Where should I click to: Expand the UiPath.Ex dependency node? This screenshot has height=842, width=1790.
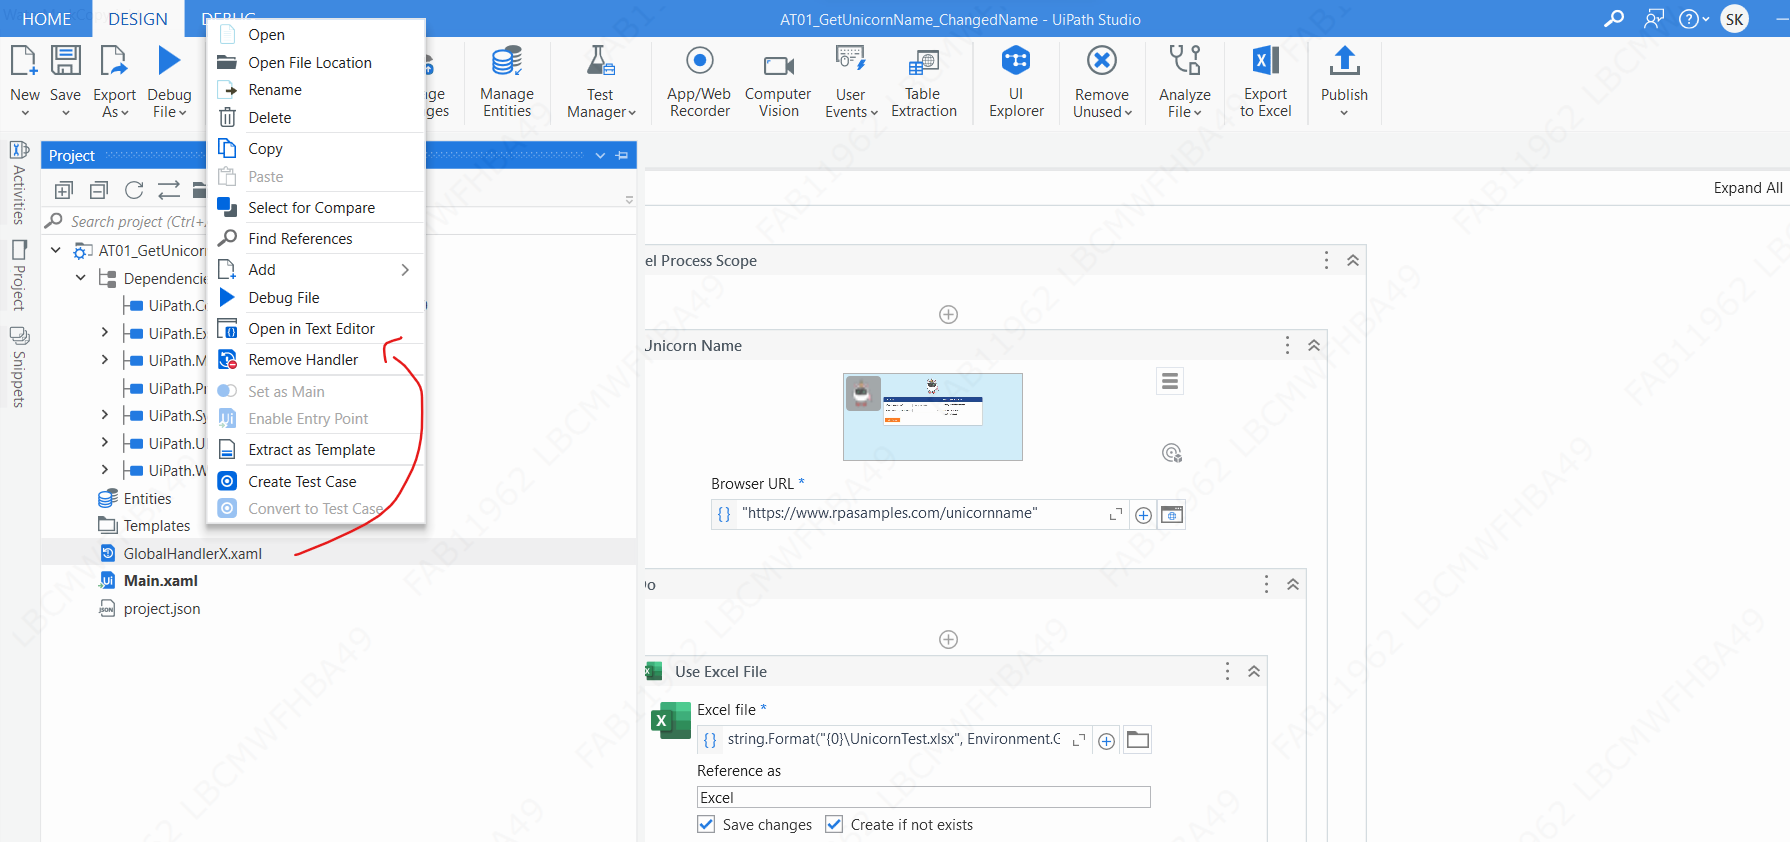105,332
